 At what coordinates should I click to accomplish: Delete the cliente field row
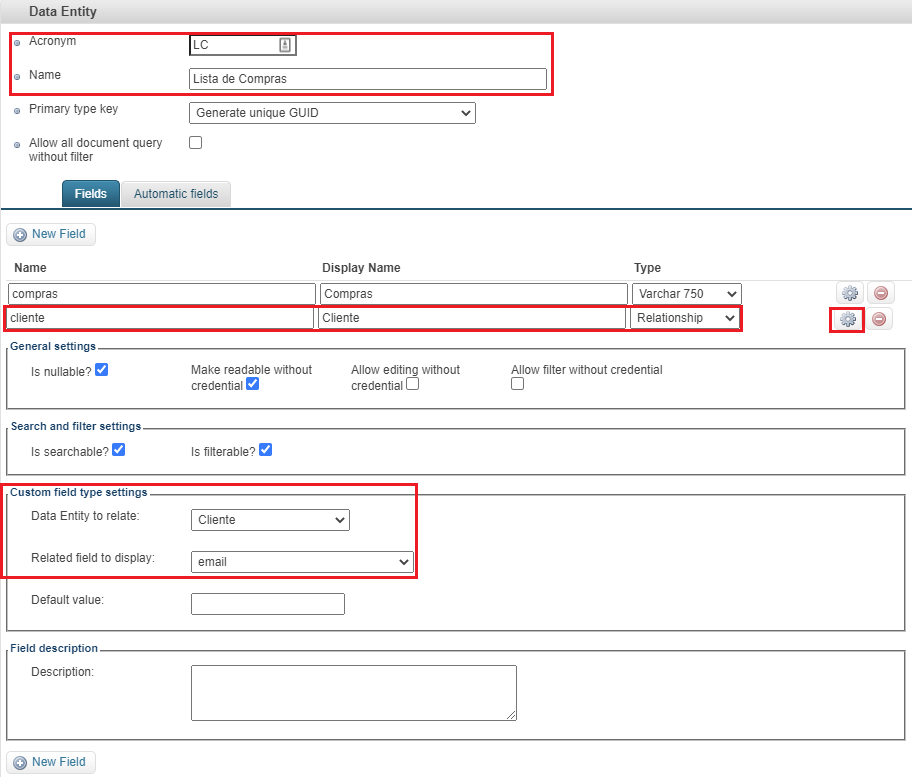tap(879, 319)
